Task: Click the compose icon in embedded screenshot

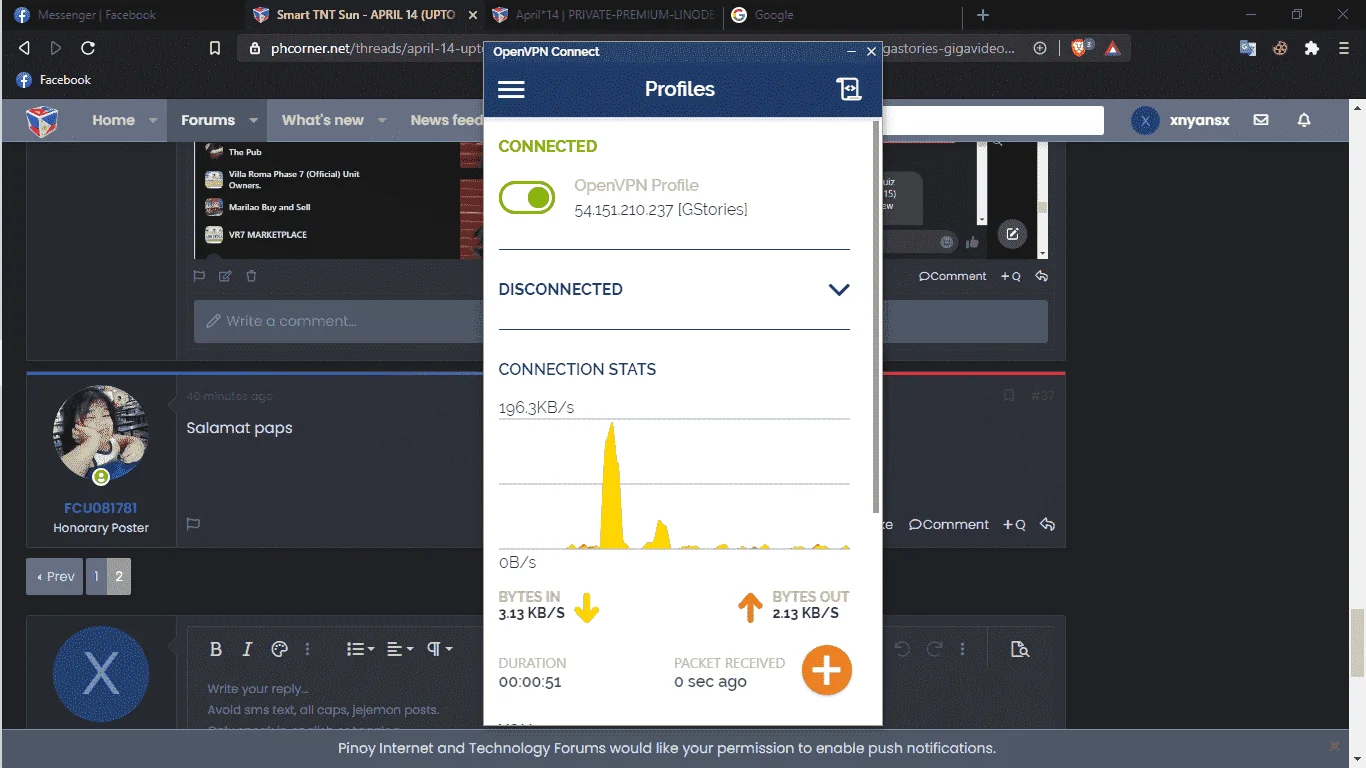Action: 1012,234
